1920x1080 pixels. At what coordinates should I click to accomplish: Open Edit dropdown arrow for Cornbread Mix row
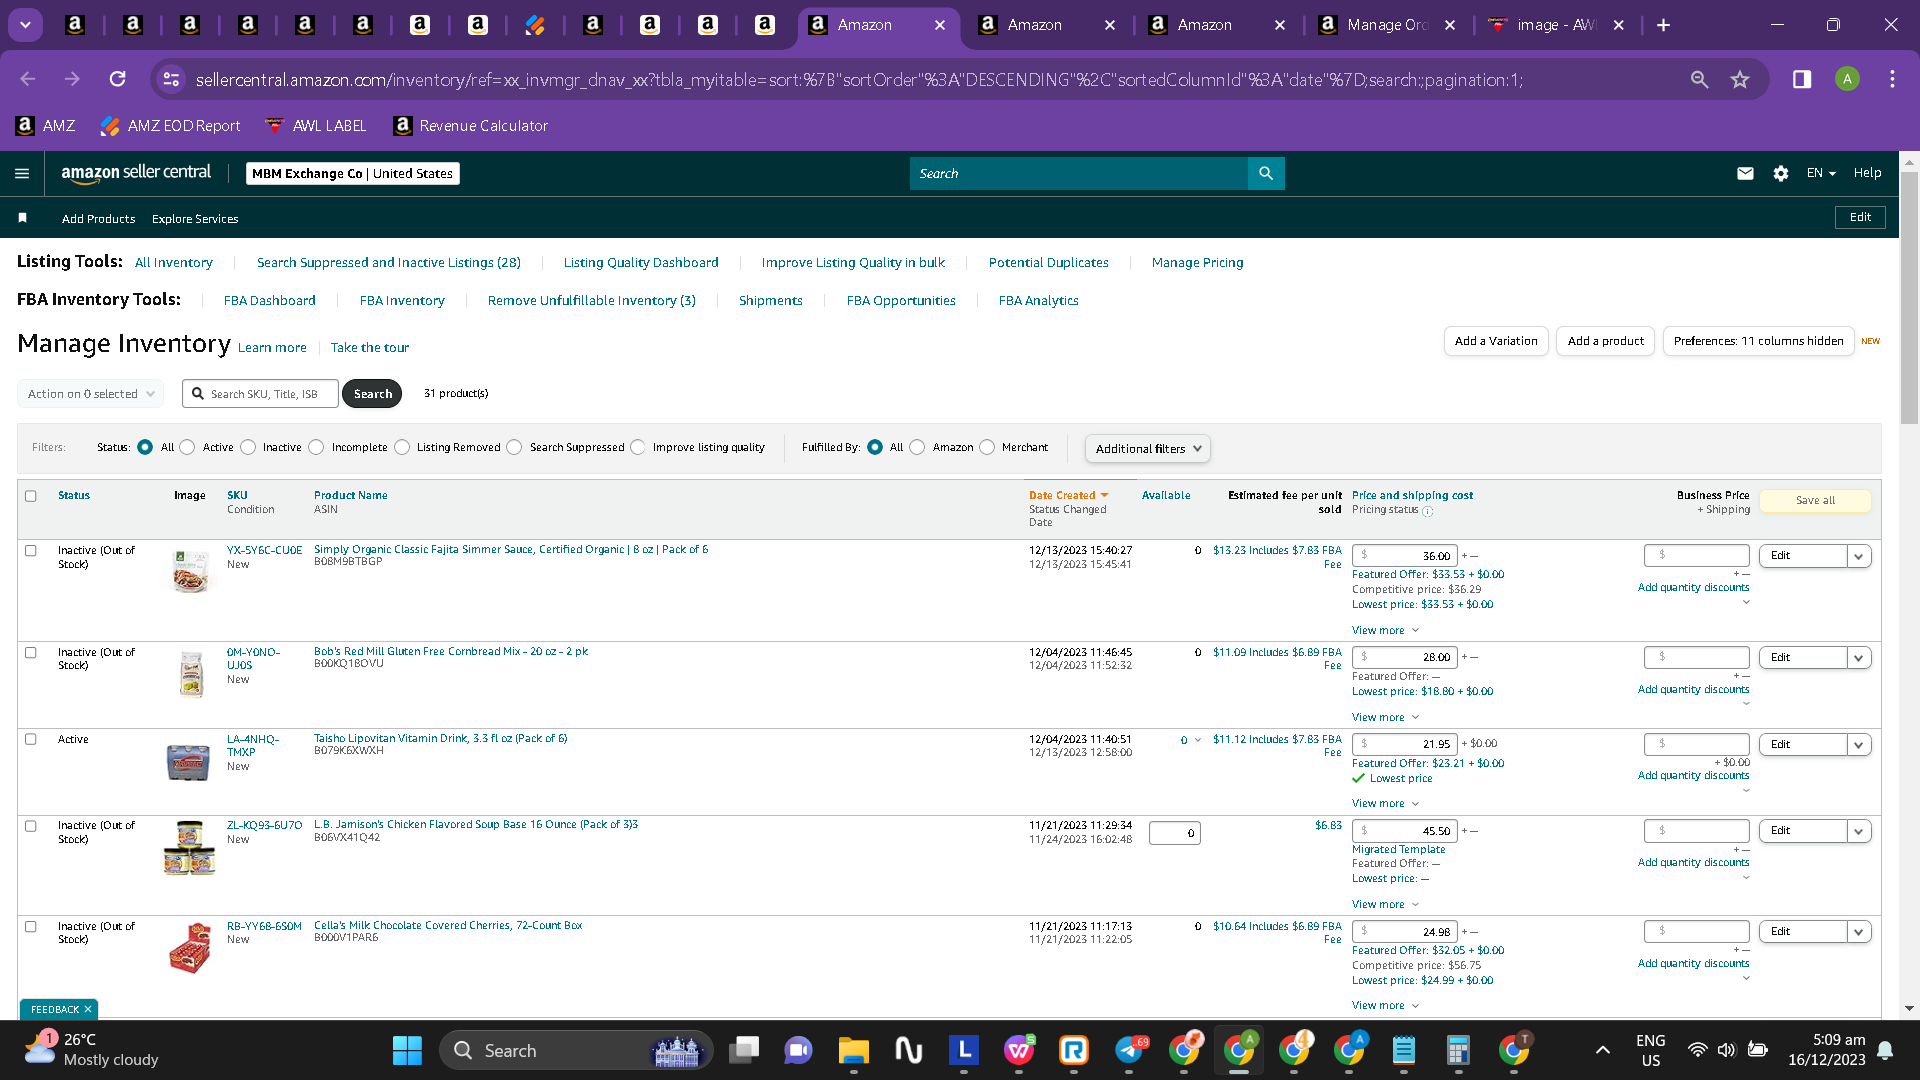point(1859,658)
